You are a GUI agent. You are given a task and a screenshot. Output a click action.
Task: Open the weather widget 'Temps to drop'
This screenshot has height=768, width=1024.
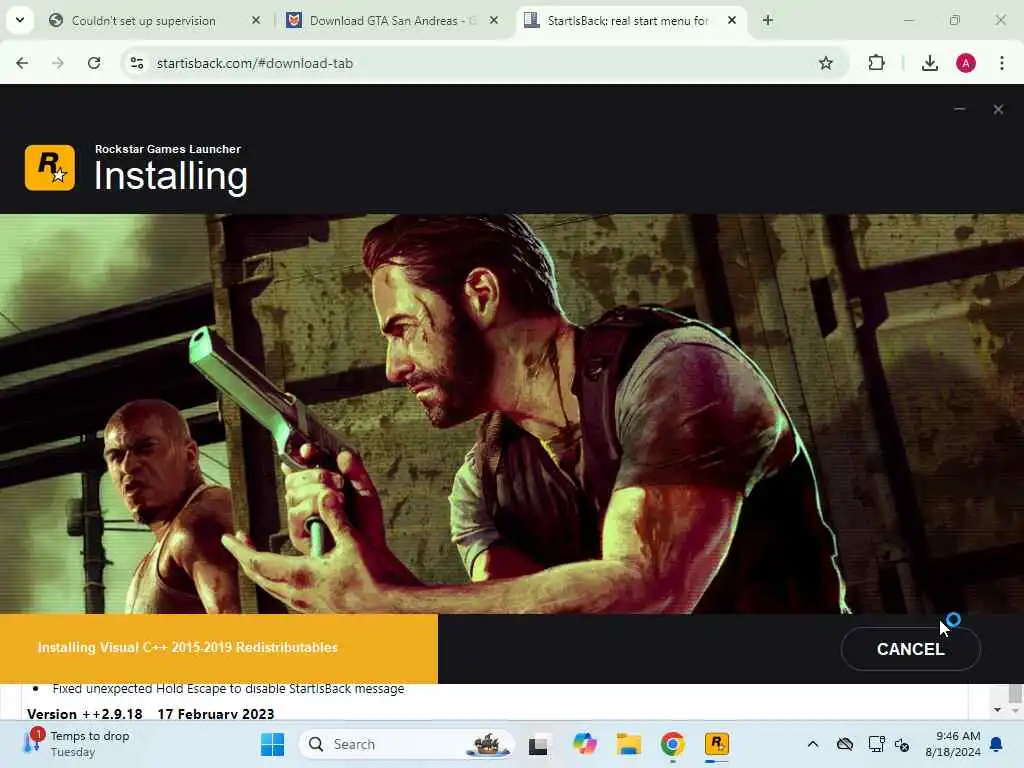click(x=77, y=744)
